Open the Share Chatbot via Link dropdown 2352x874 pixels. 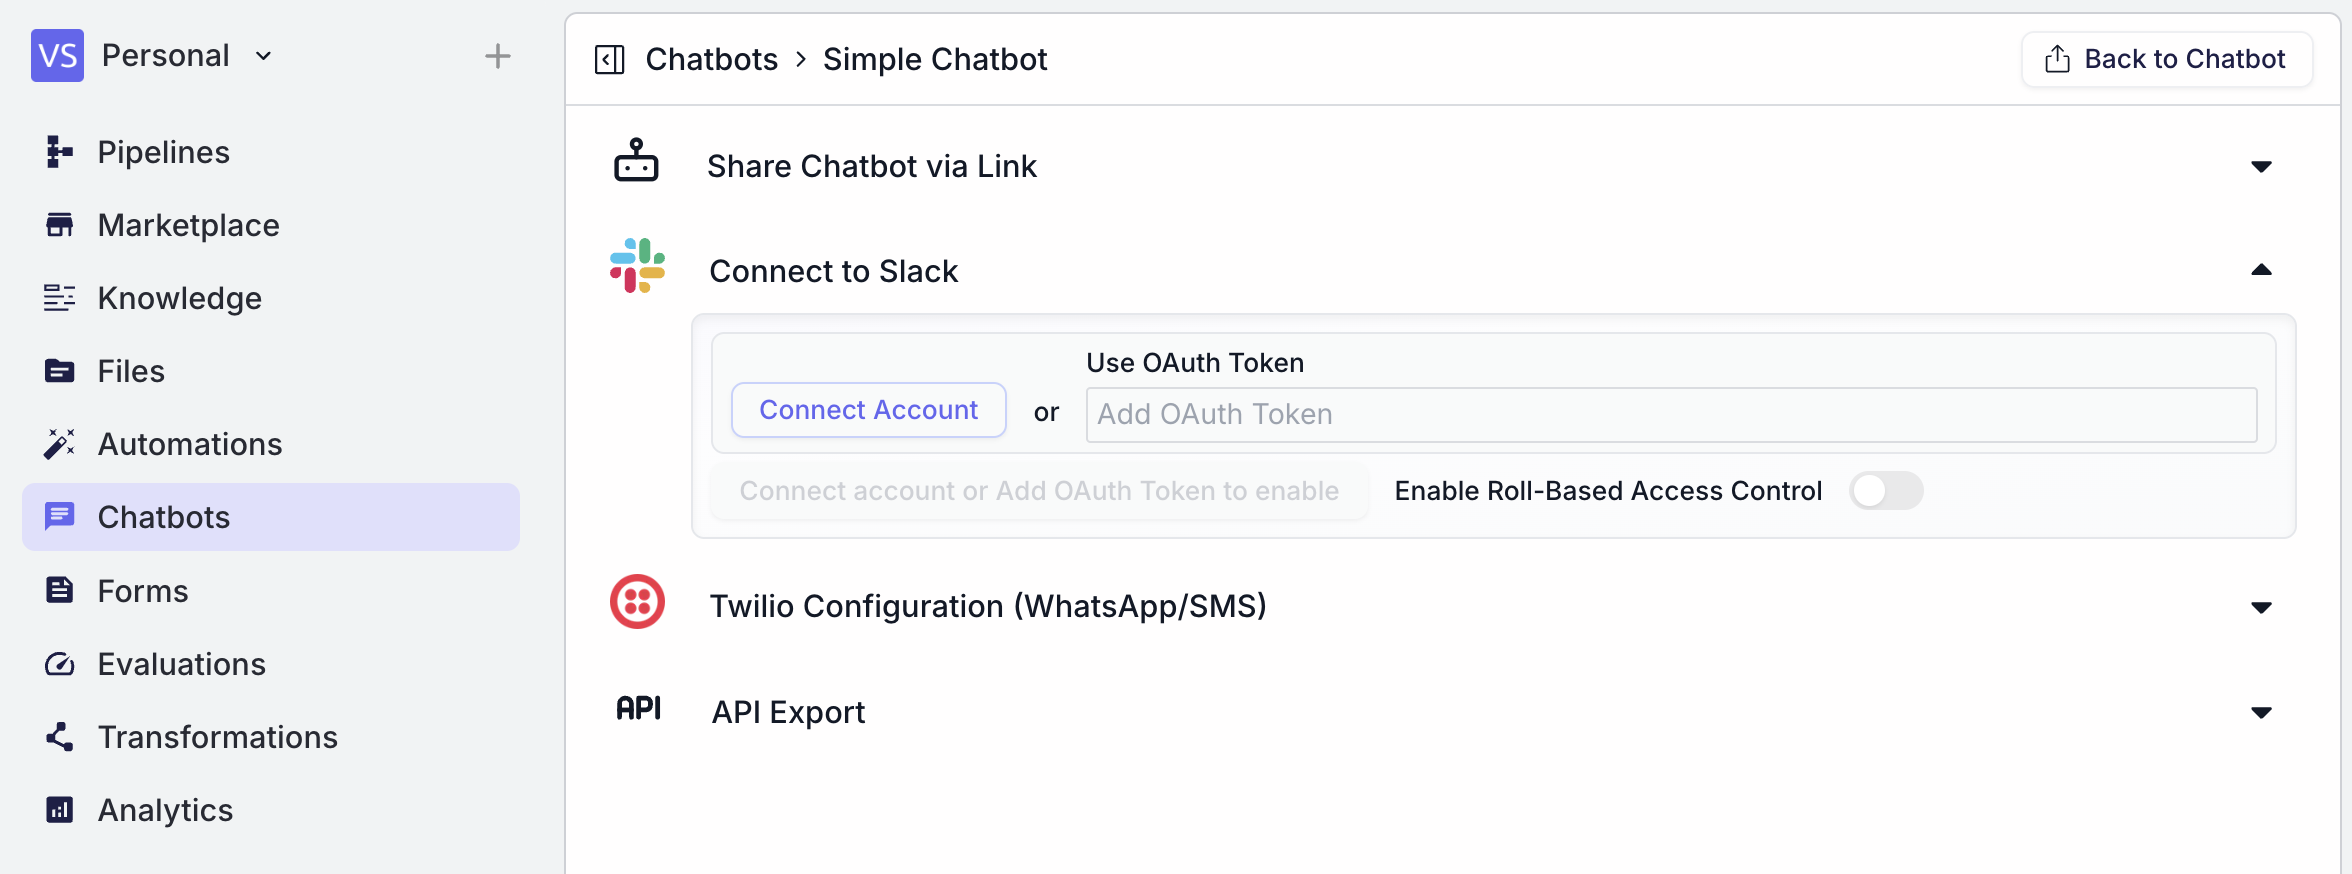point(2262,166)
